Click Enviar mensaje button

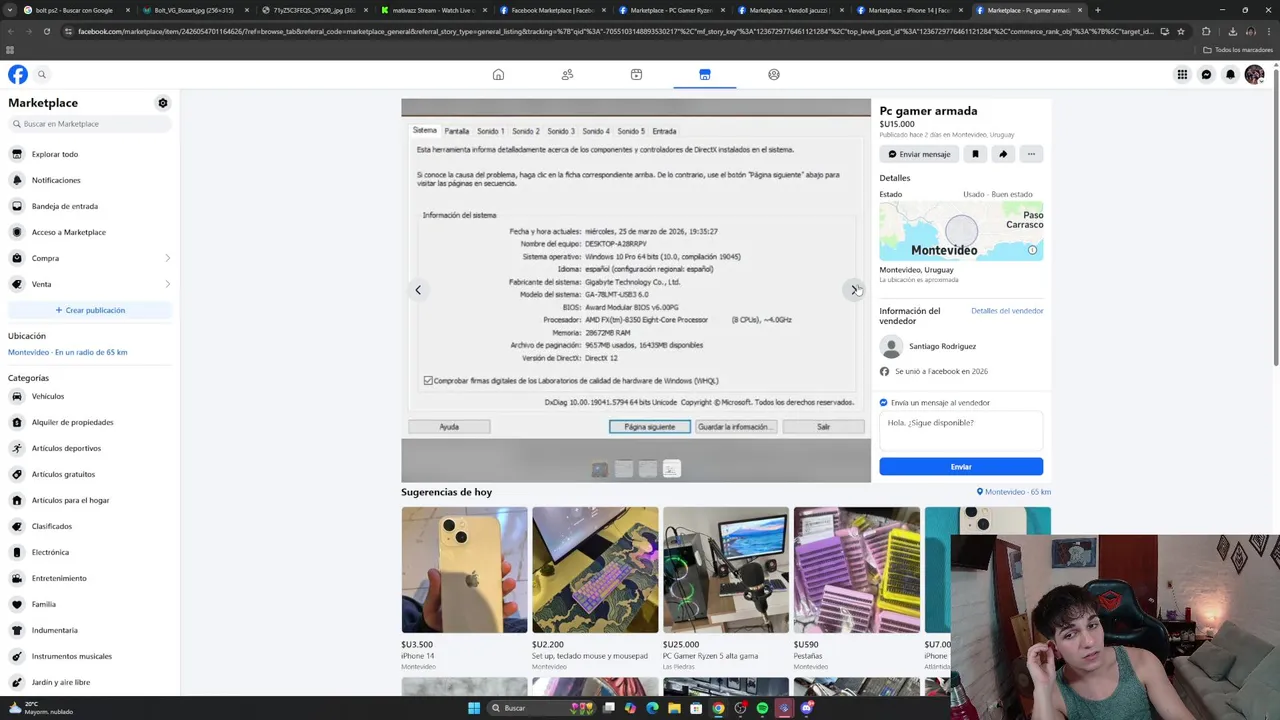point(919,154)
